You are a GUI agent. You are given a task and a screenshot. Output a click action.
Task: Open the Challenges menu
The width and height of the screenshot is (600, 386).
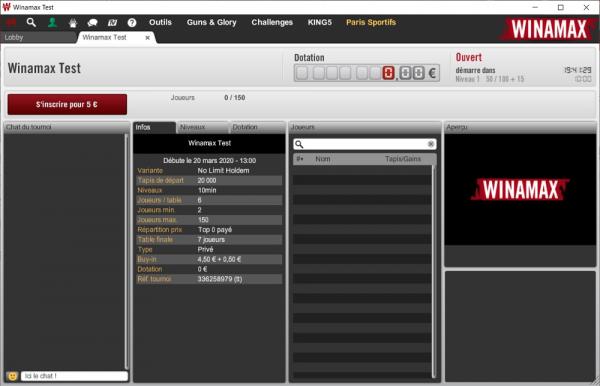272,22
